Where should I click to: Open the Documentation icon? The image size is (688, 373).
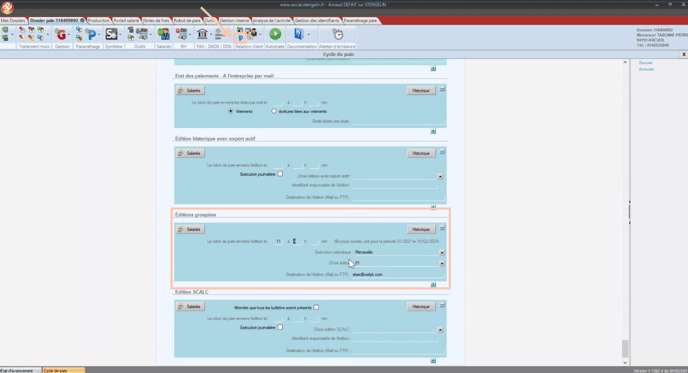(299, 34)
